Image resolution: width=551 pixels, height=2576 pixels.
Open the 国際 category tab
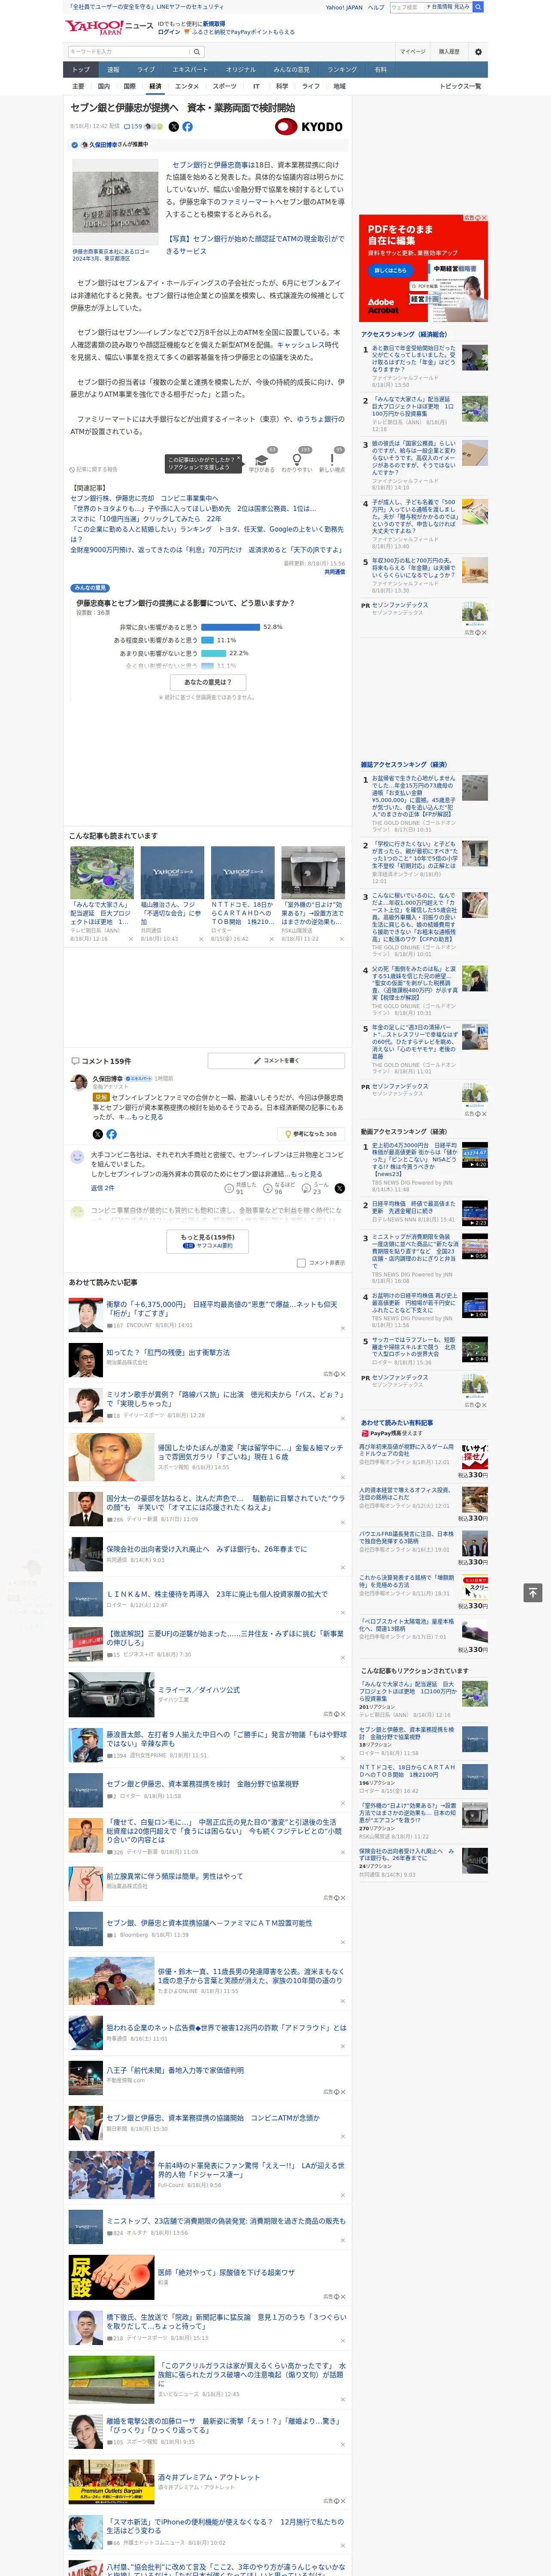[x=129, y=86]
